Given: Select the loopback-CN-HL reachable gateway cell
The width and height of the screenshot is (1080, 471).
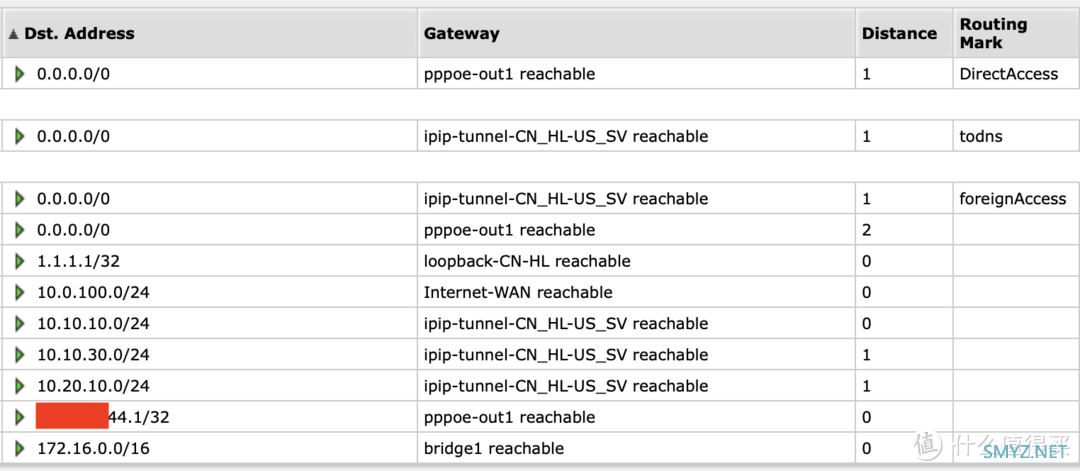Looking at the screenshot, I should pos(636,261).
